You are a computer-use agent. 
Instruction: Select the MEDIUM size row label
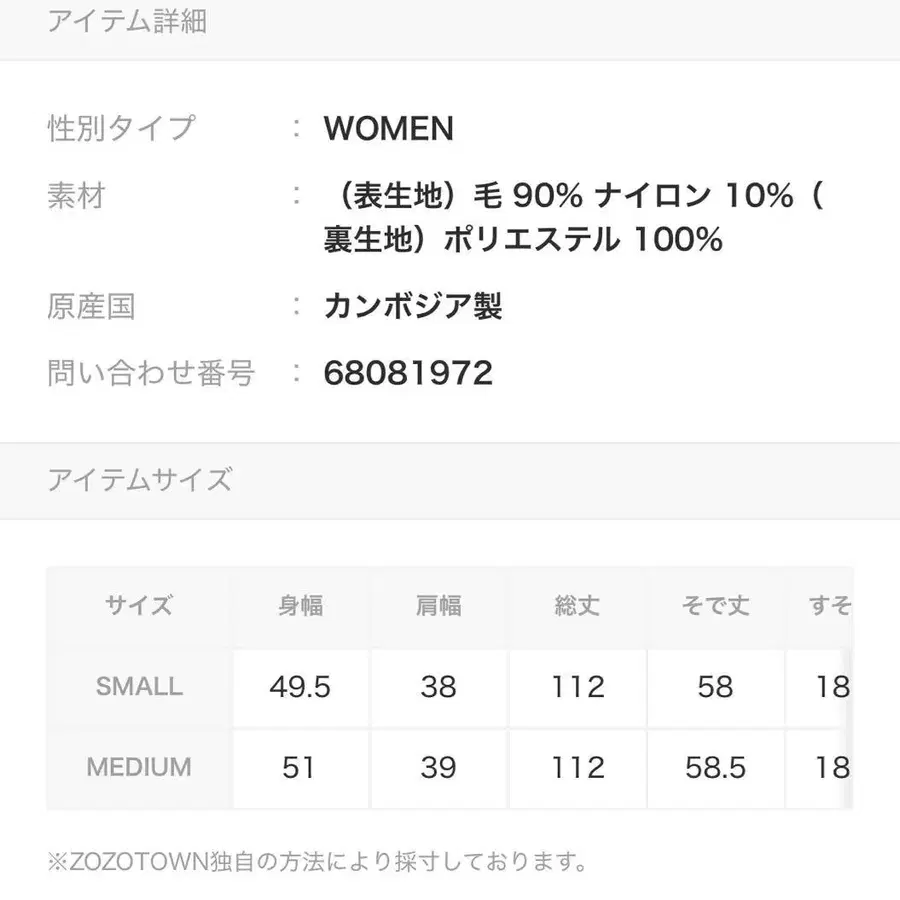(x=139, y=767)
